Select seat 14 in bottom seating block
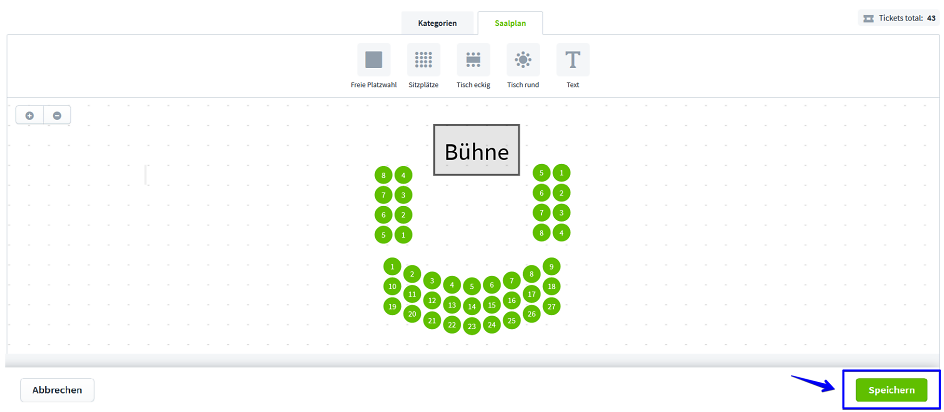 [472, 306]
